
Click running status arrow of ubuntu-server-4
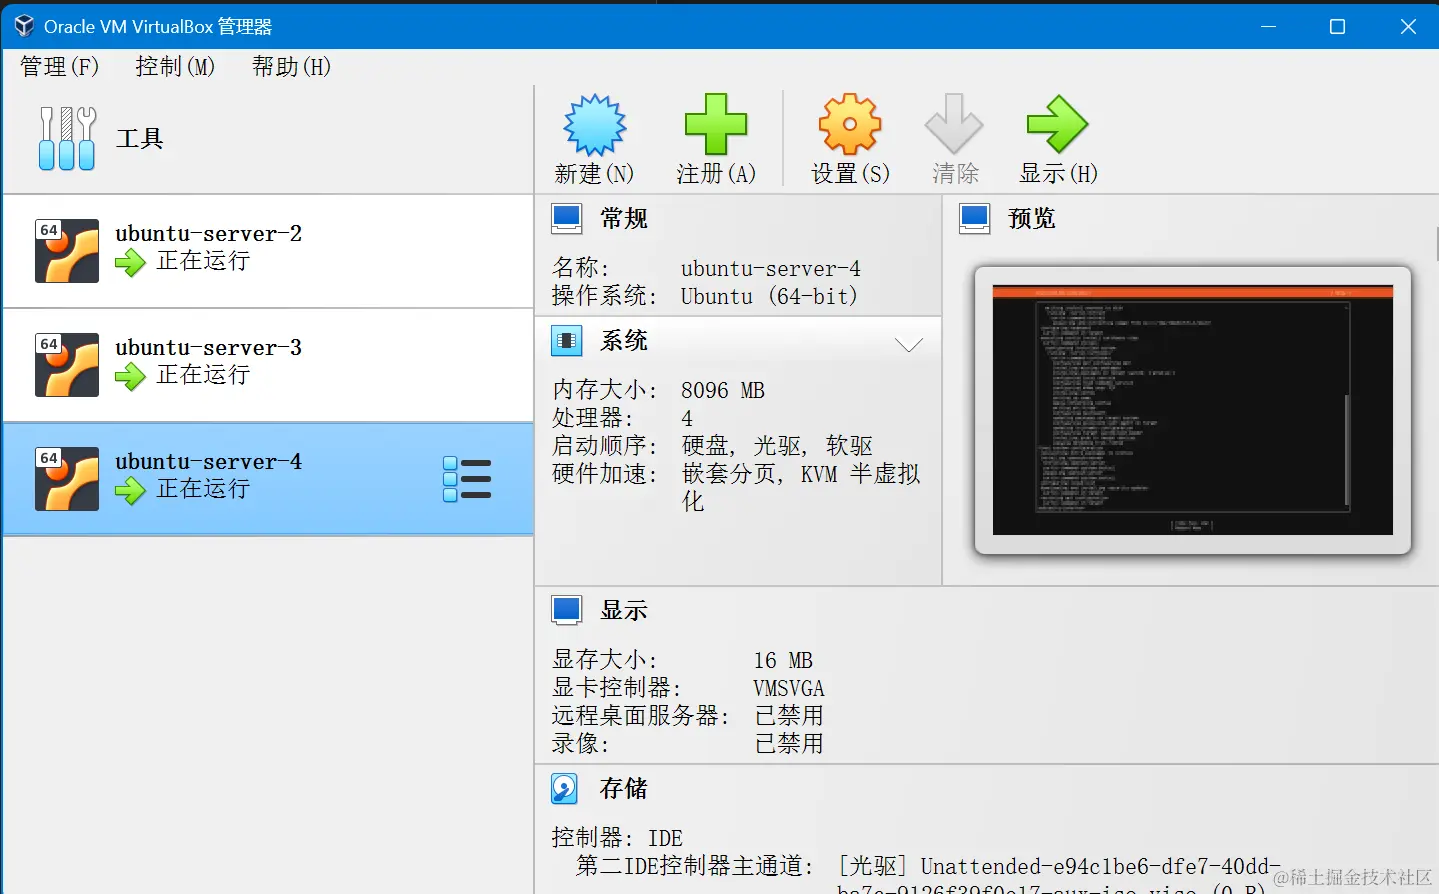coord(130,491)
